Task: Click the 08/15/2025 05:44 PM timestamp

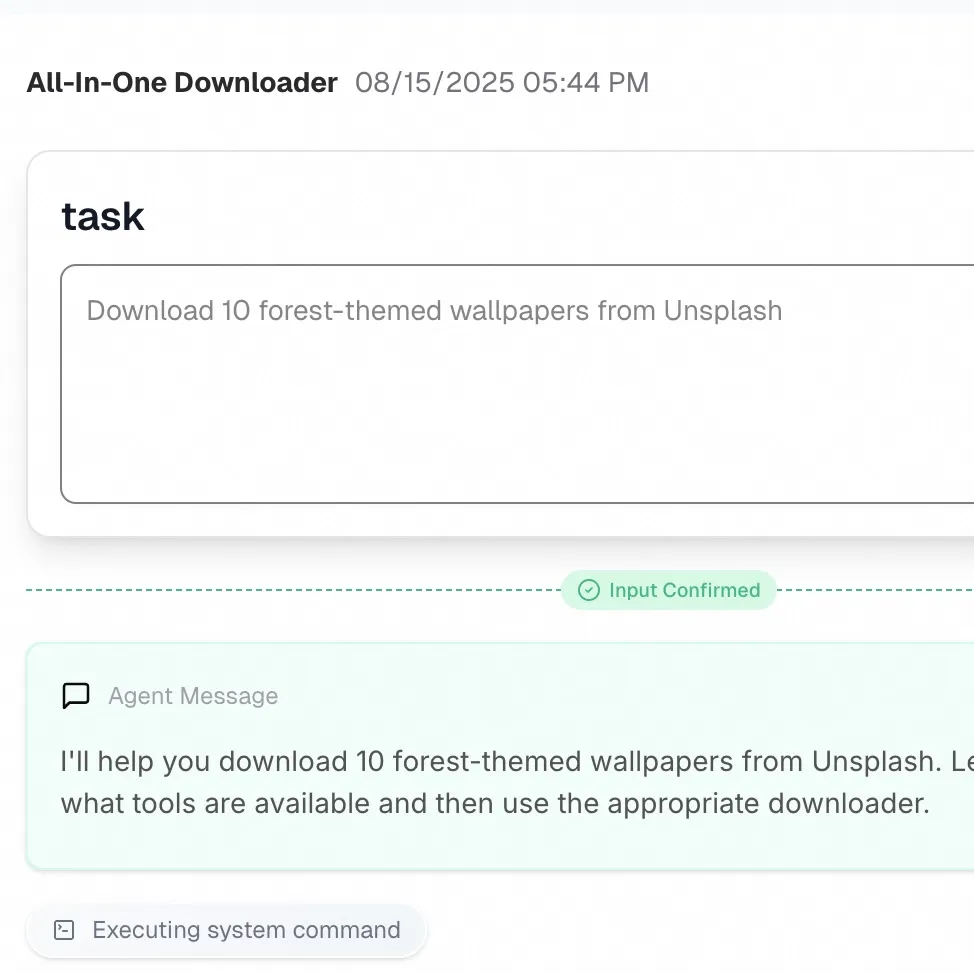Action: pyautogui.click(x=500, y=83)
